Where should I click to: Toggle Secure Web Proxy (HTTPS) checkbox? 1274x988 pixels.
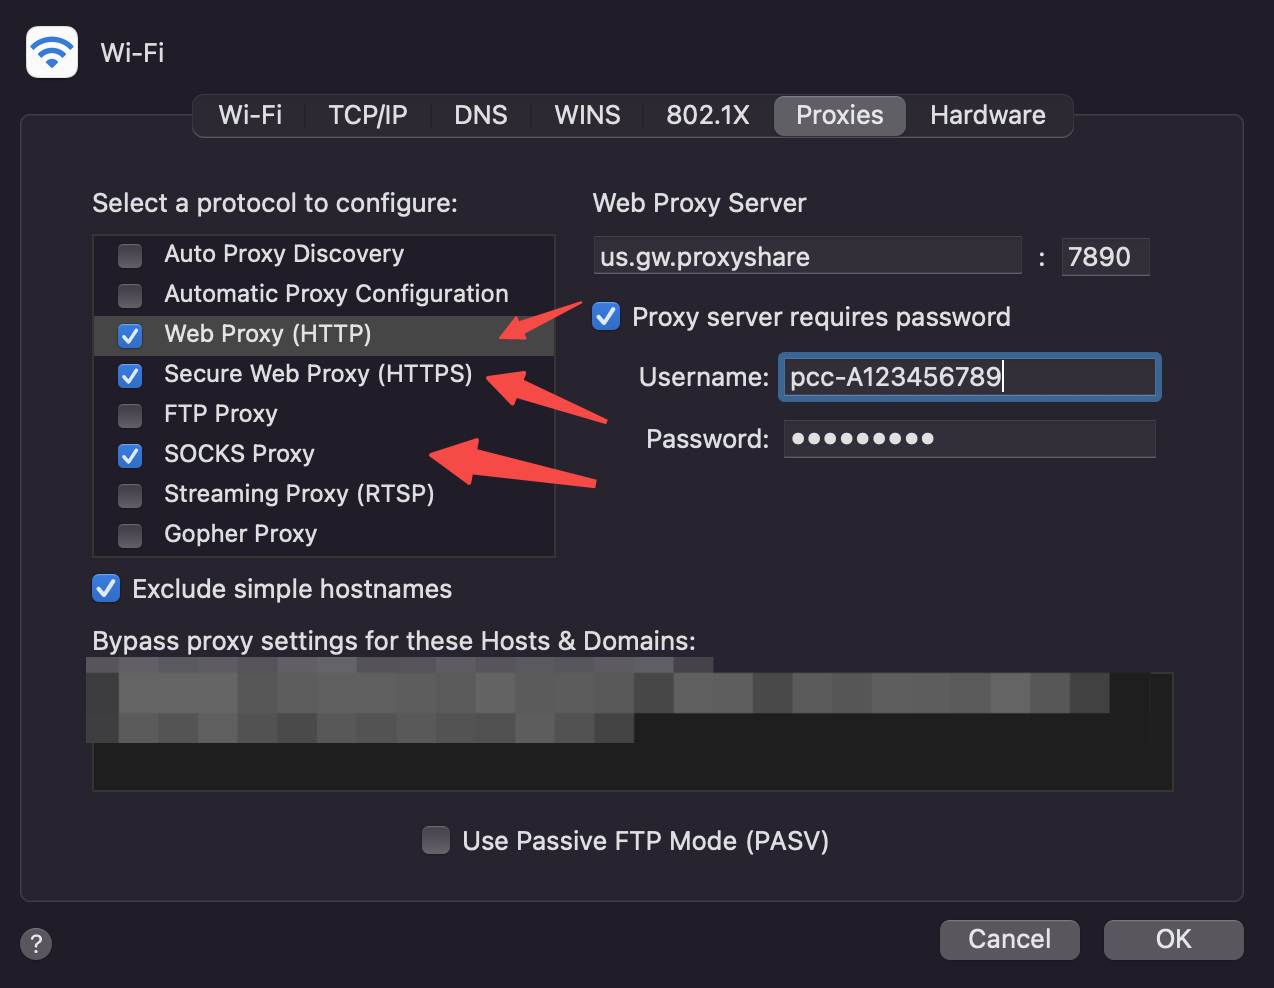coord(130,375)
